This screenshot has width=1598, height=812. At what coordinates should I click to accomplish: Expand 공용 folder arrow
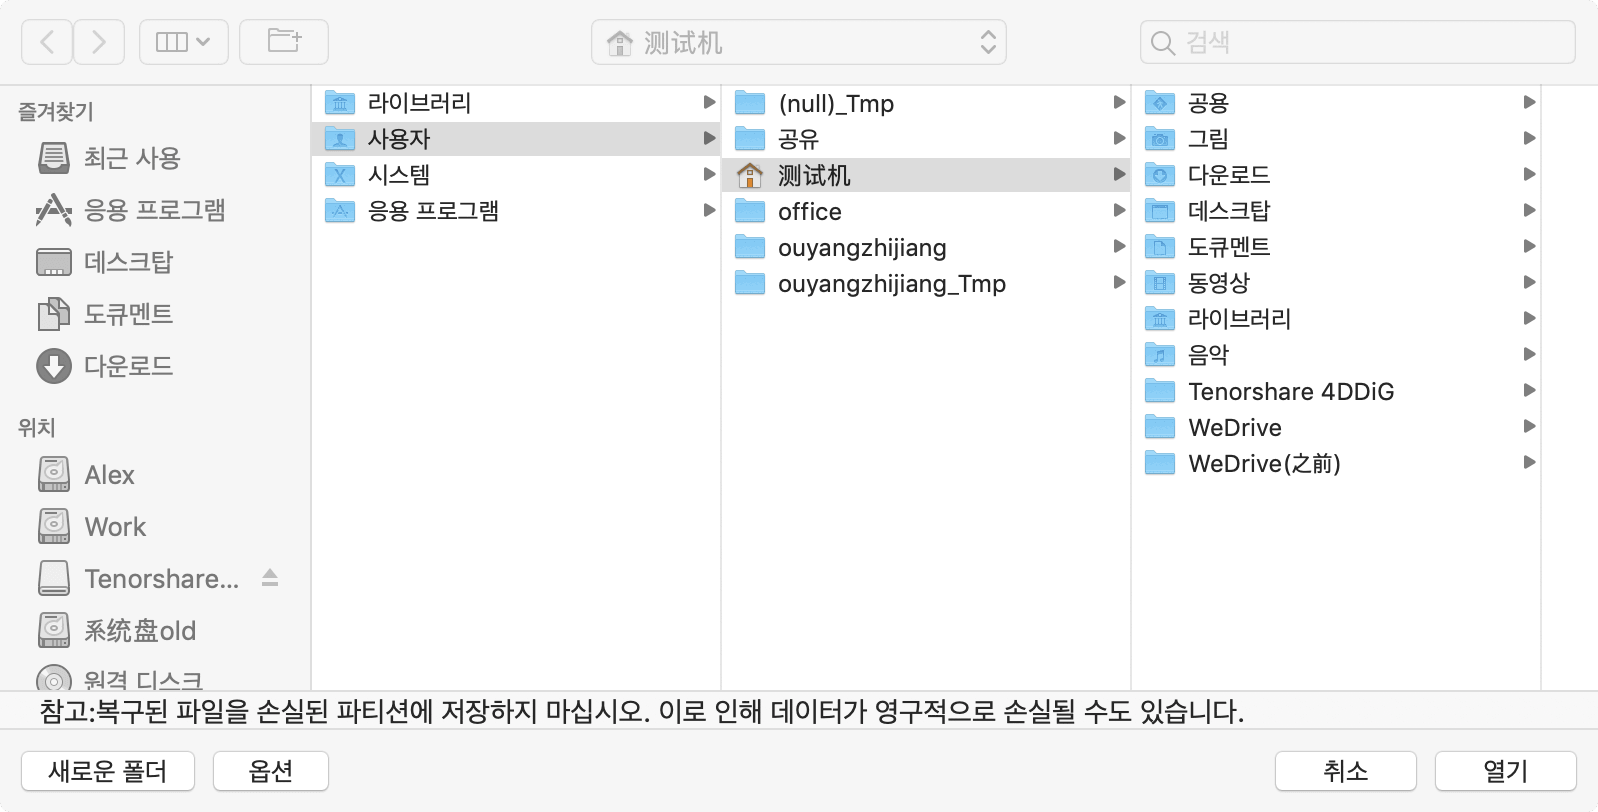pos(1529,102)
